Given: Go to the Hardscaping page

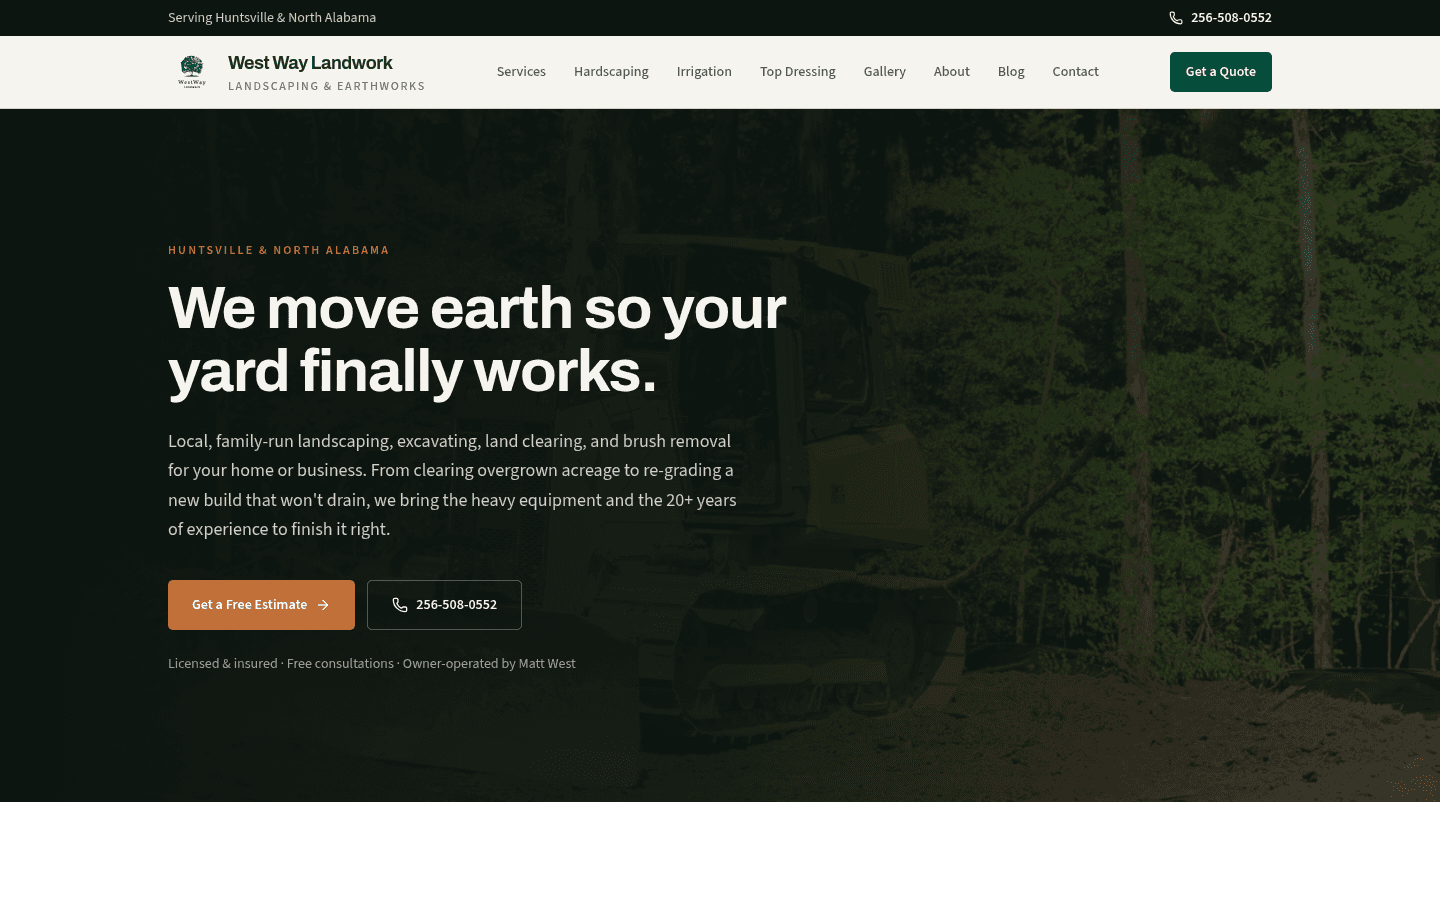Looking at the screenshot, I should (x=611, y=72).
